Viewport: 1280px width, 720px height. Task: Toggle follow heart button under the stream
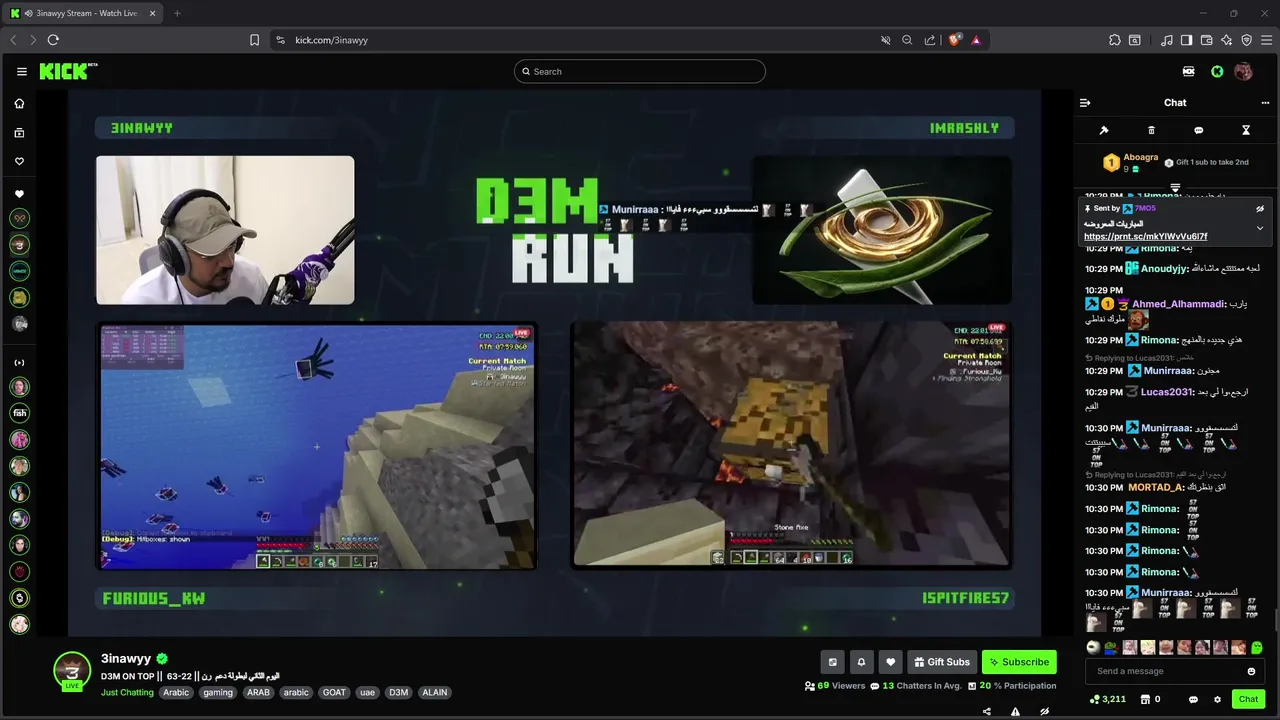(890, 662)
